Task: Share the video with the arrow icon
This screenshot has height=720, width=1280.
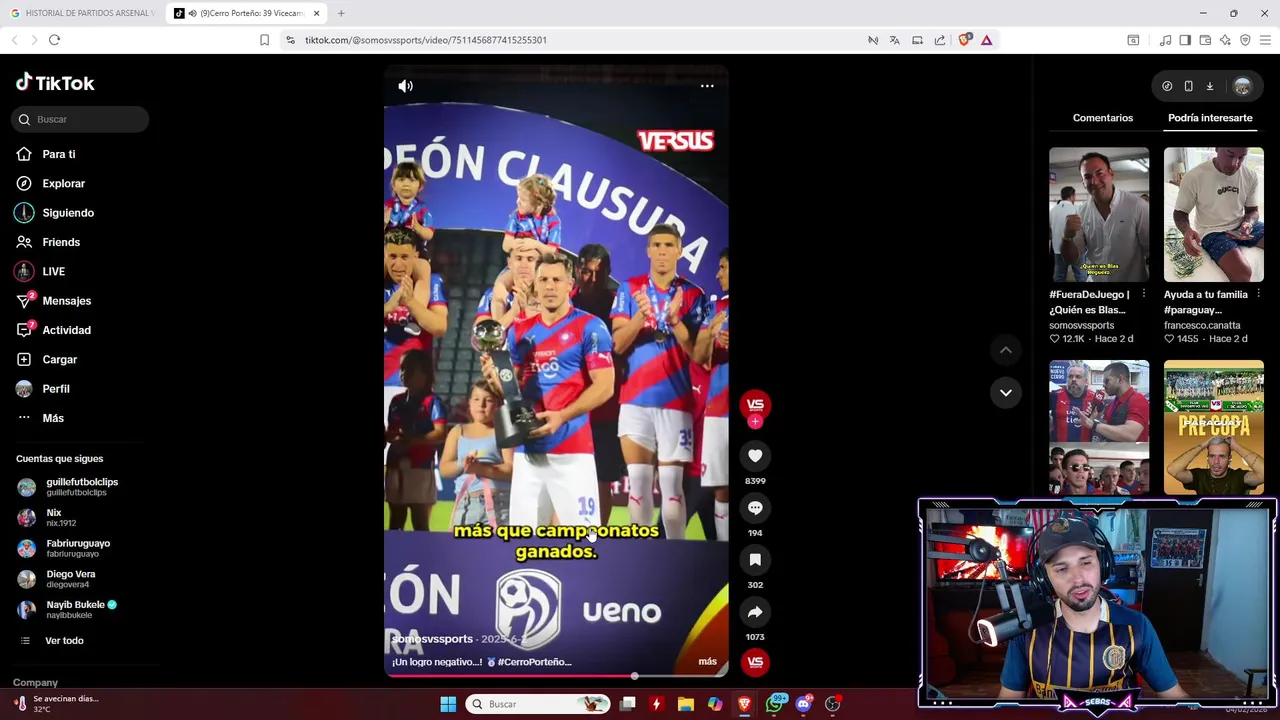Action: click(x=755, y=612)
